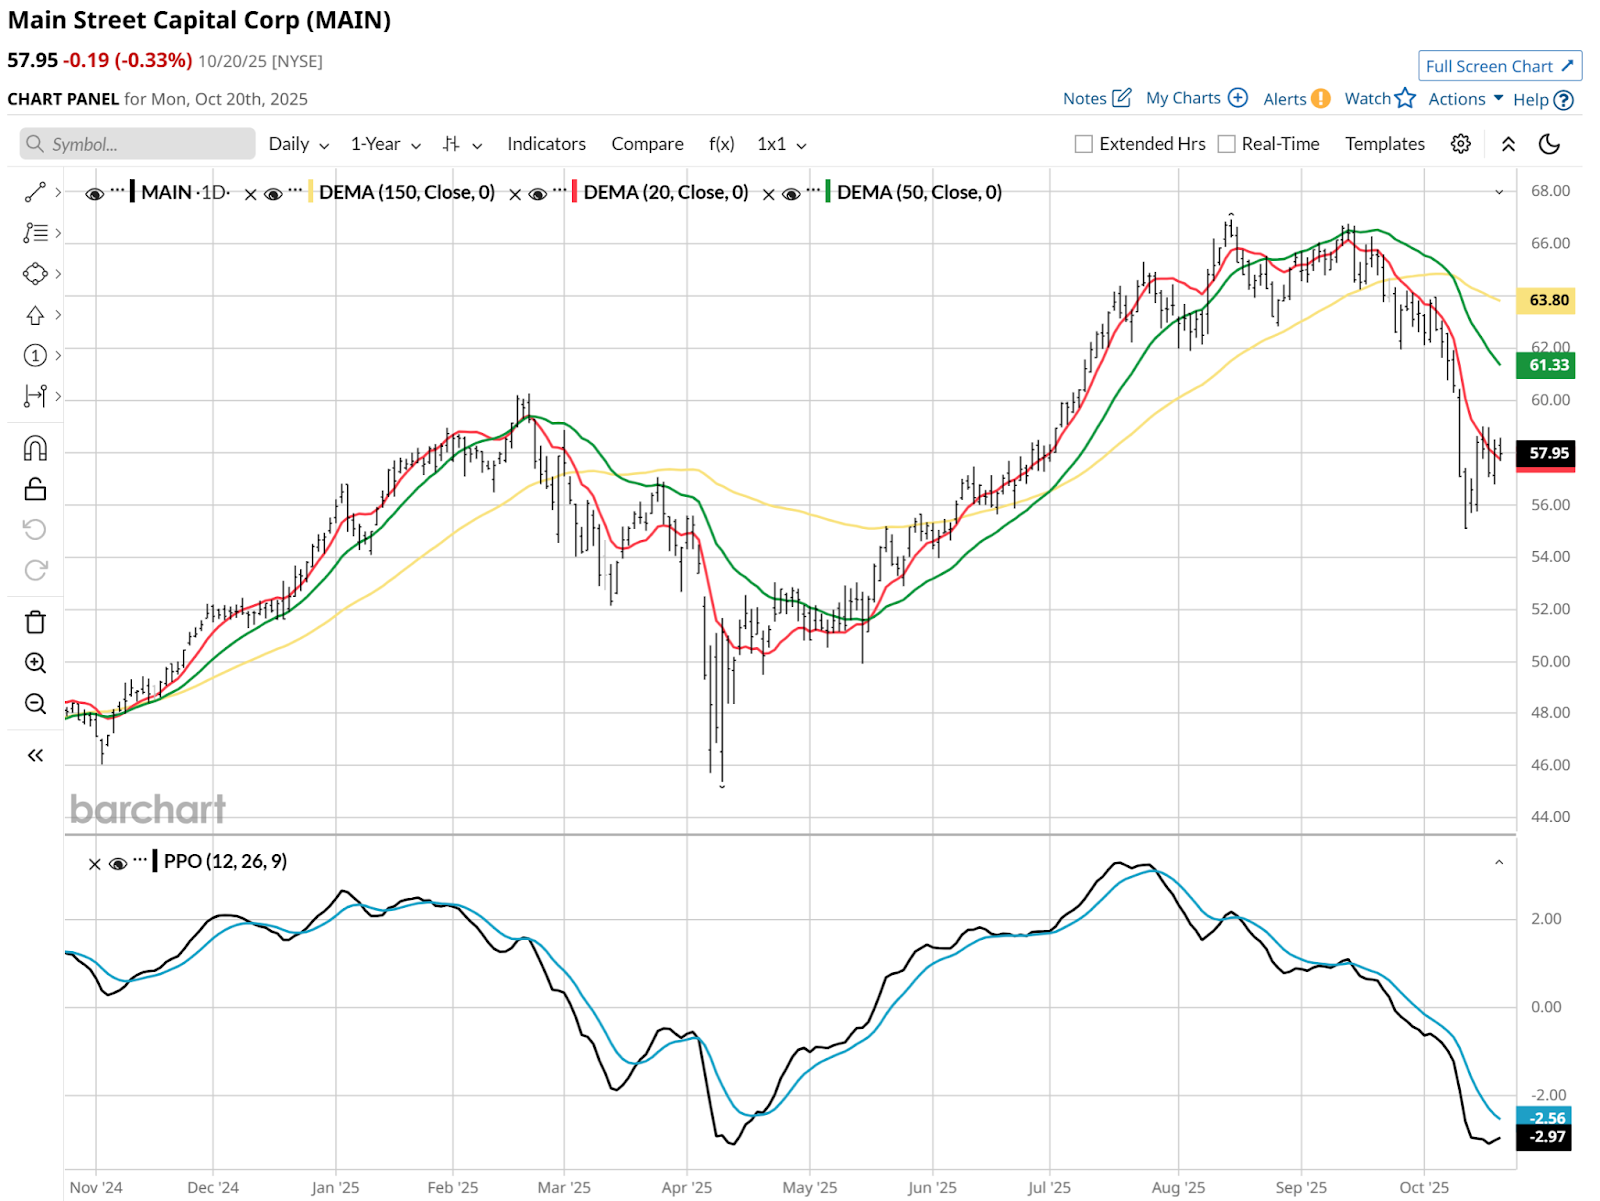Image resolution: width=1600 pixels, height=1201 pixels.
Task: Click the Alerts orange exclamation icon
Action: tap(1321, 98)
